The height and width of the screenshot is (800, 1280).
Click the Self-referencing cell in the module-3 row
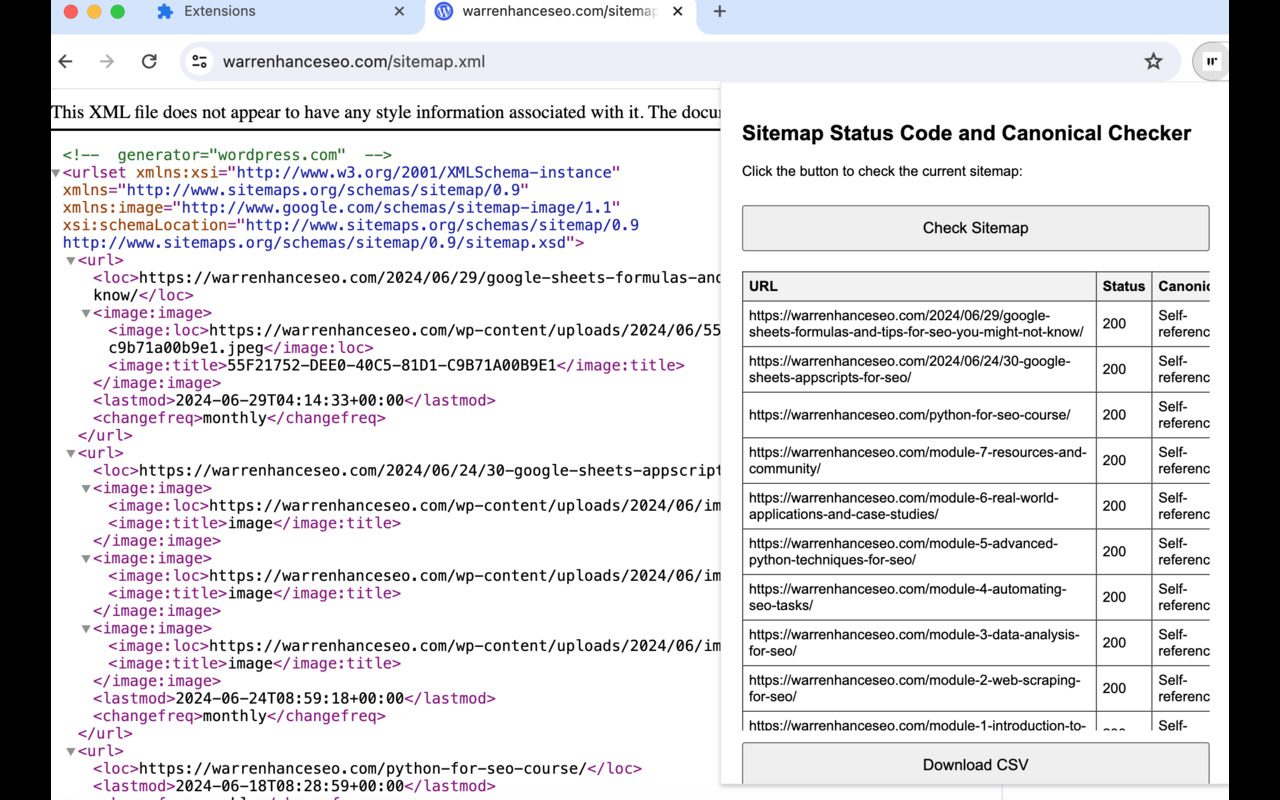[1183, 643]
